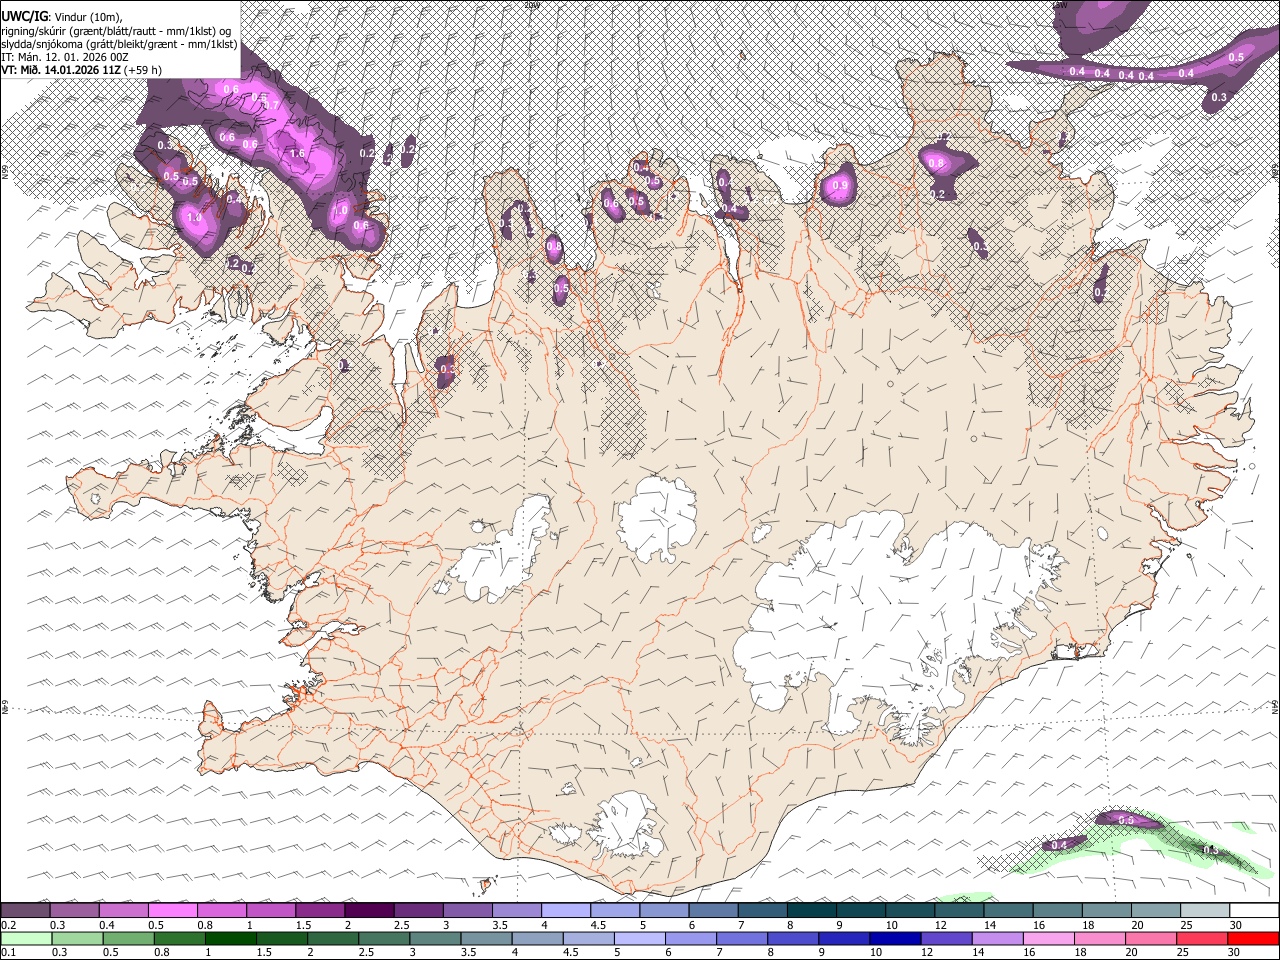
Task: Click the "(+59 h)" forecast offset text
Action: pyautogui.click(x=143, y=70)
